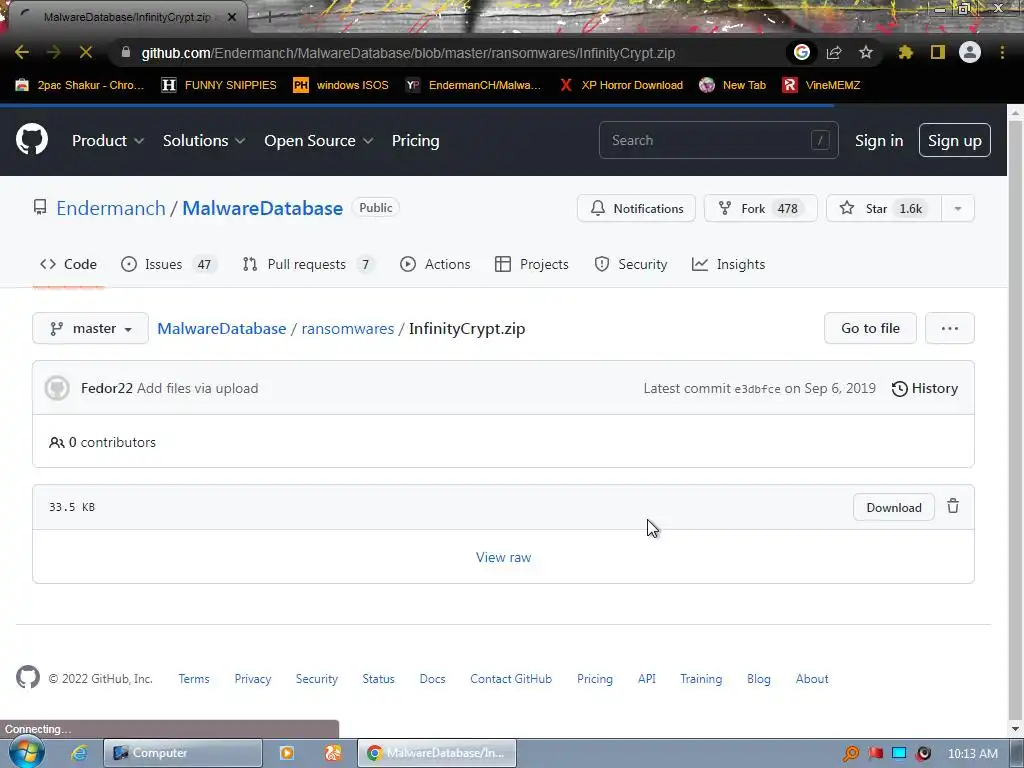Click the Windows Start orb
This screenshot has height=768, width=1024.
[27, 752]
